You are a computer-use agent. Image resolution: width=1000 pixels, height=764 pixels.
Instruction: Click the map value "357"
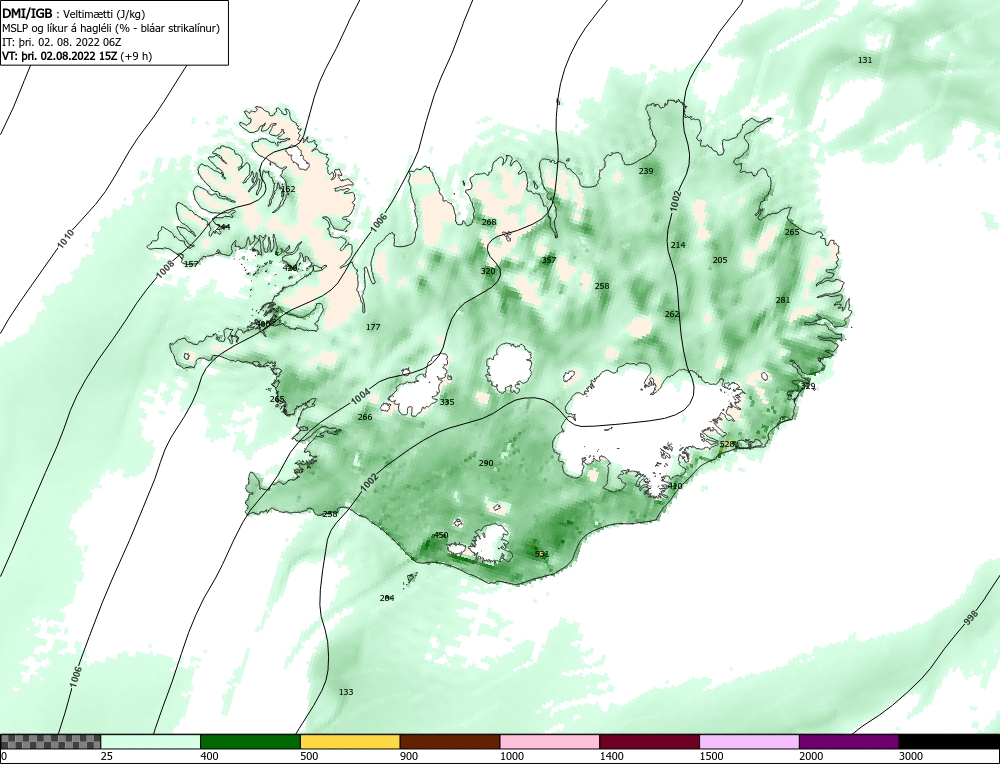(549, 260)
